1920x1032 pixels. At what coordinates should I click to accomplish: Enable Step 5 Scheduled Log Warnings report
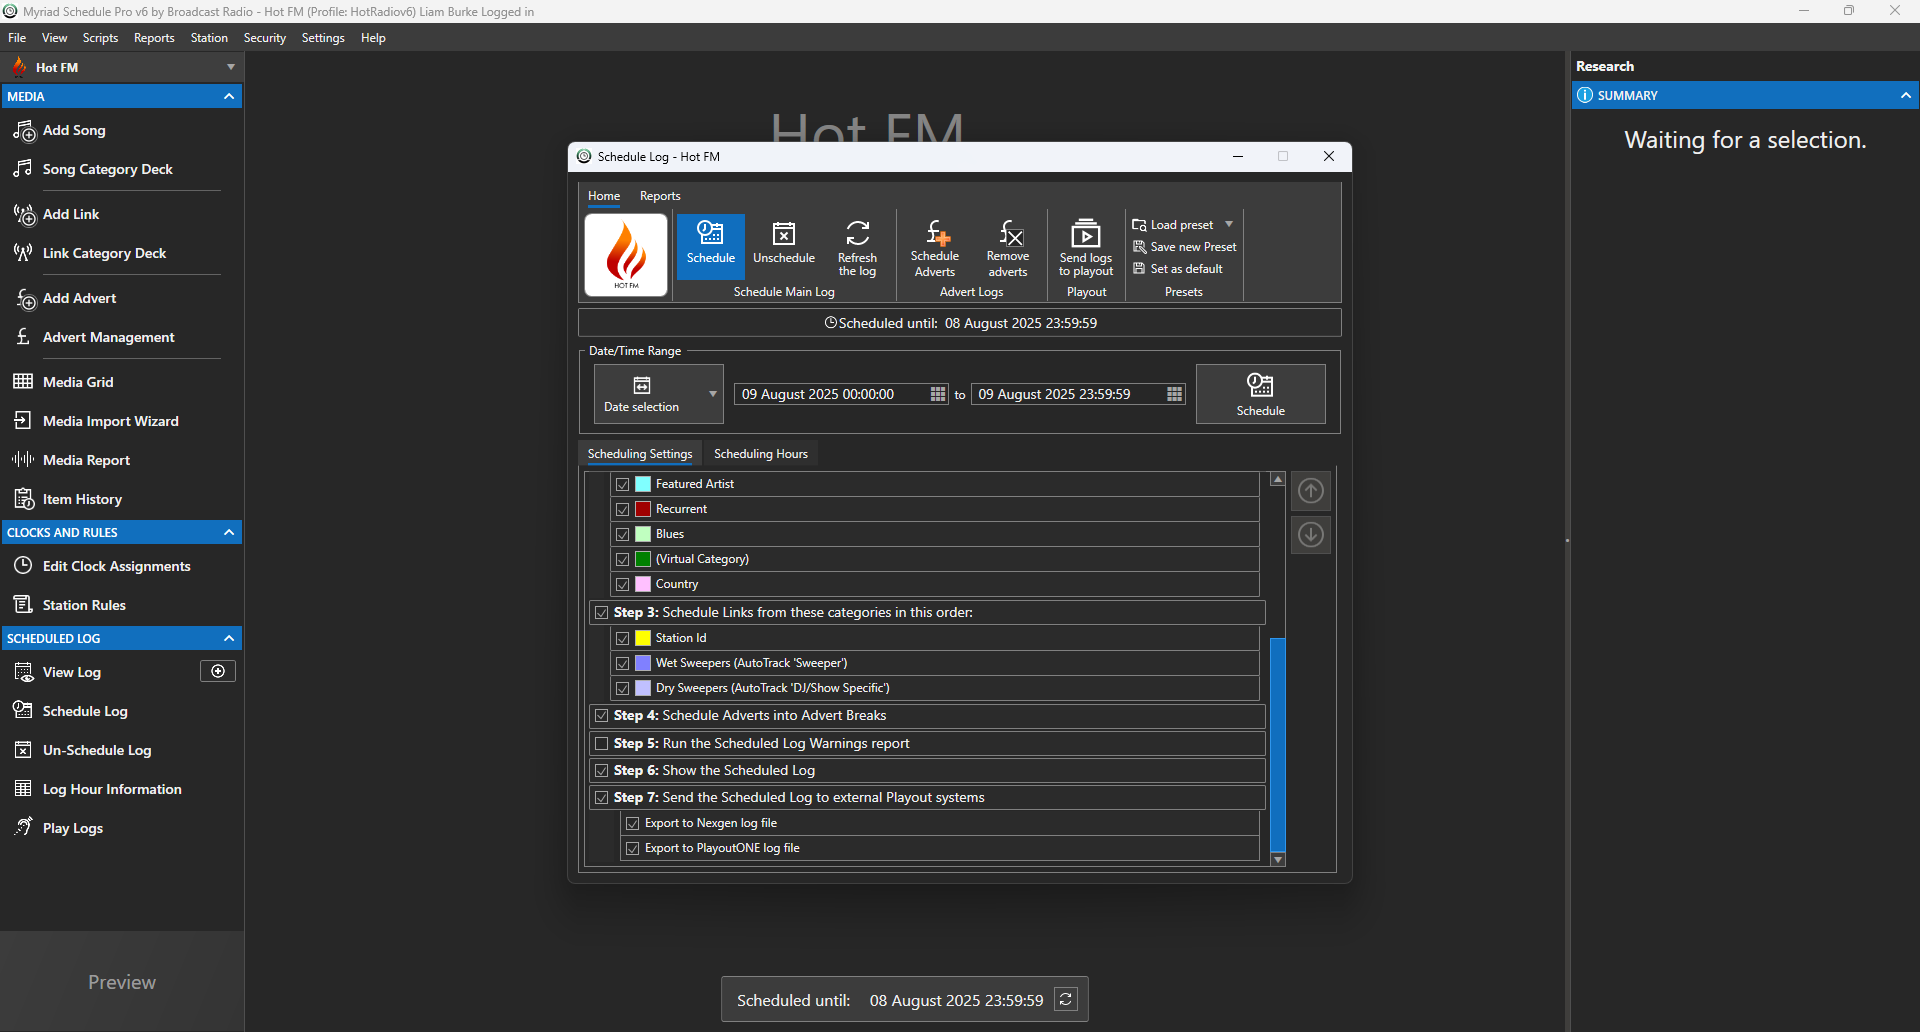pyautogui.click(x=601, y=743)
